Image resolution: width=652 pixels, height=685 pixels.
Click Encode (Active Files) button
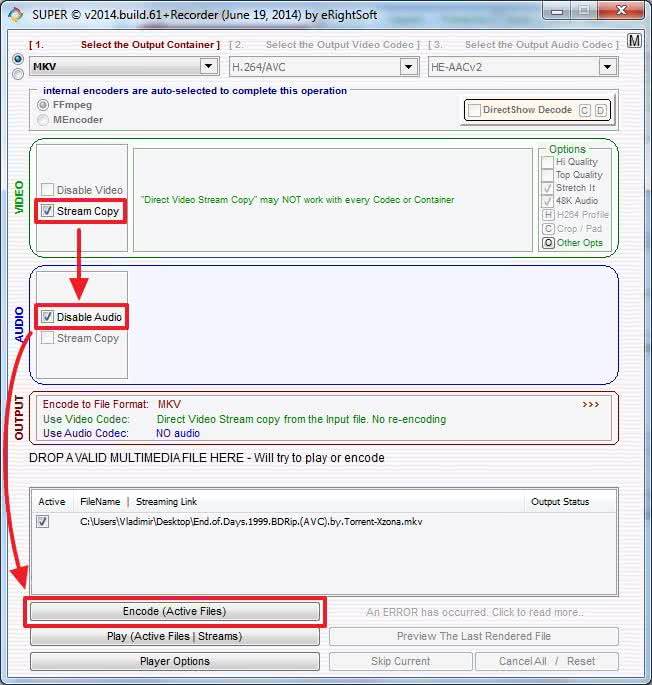click(x=175, y=612)
